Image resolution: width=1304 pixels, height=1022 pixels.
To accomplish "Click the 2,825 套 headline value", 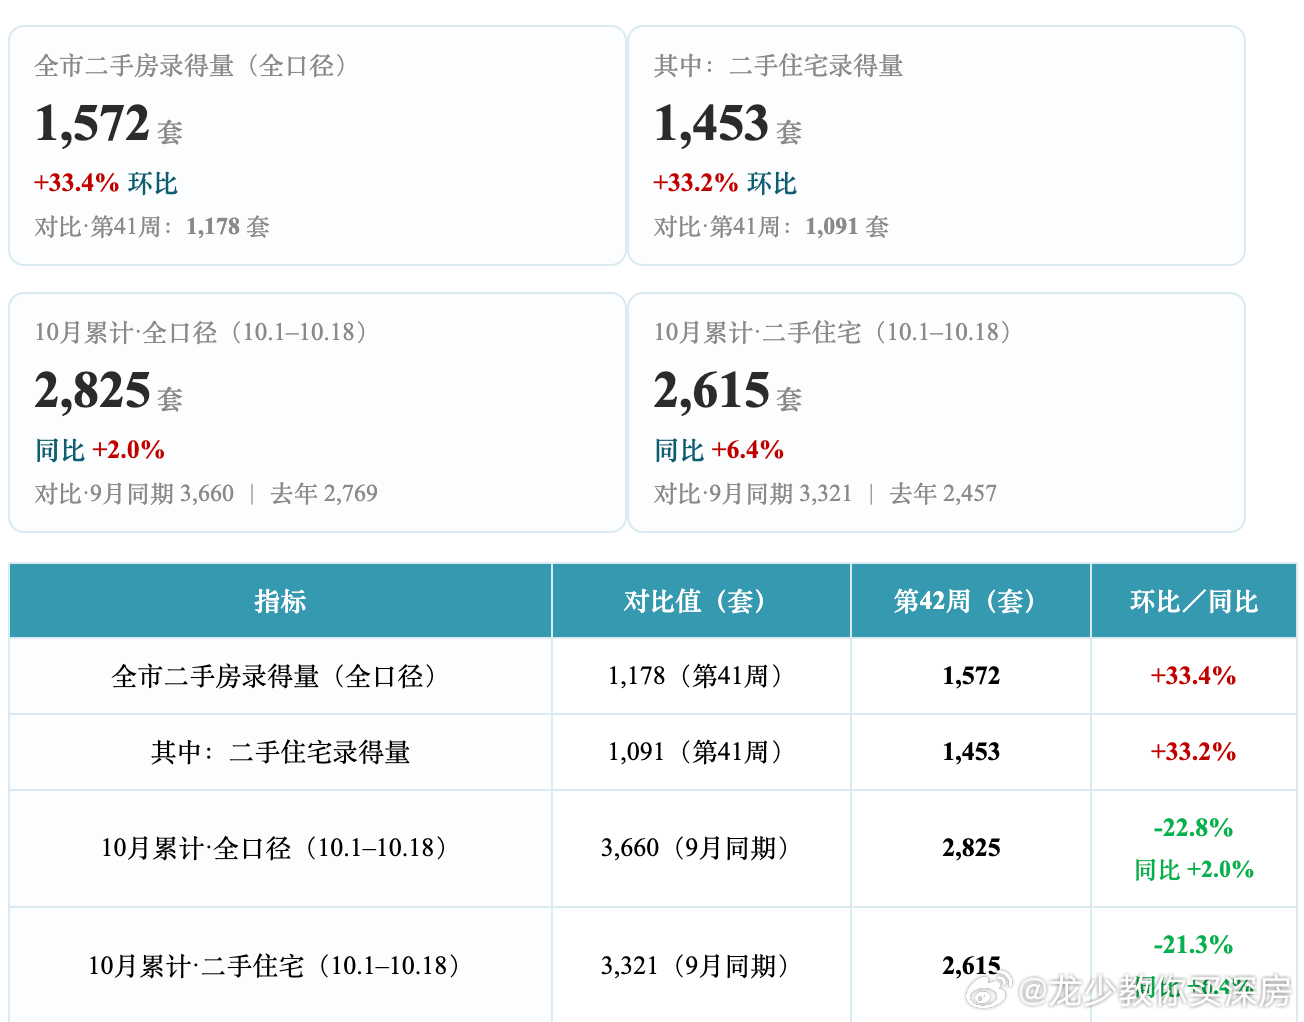I will [109, 393].
